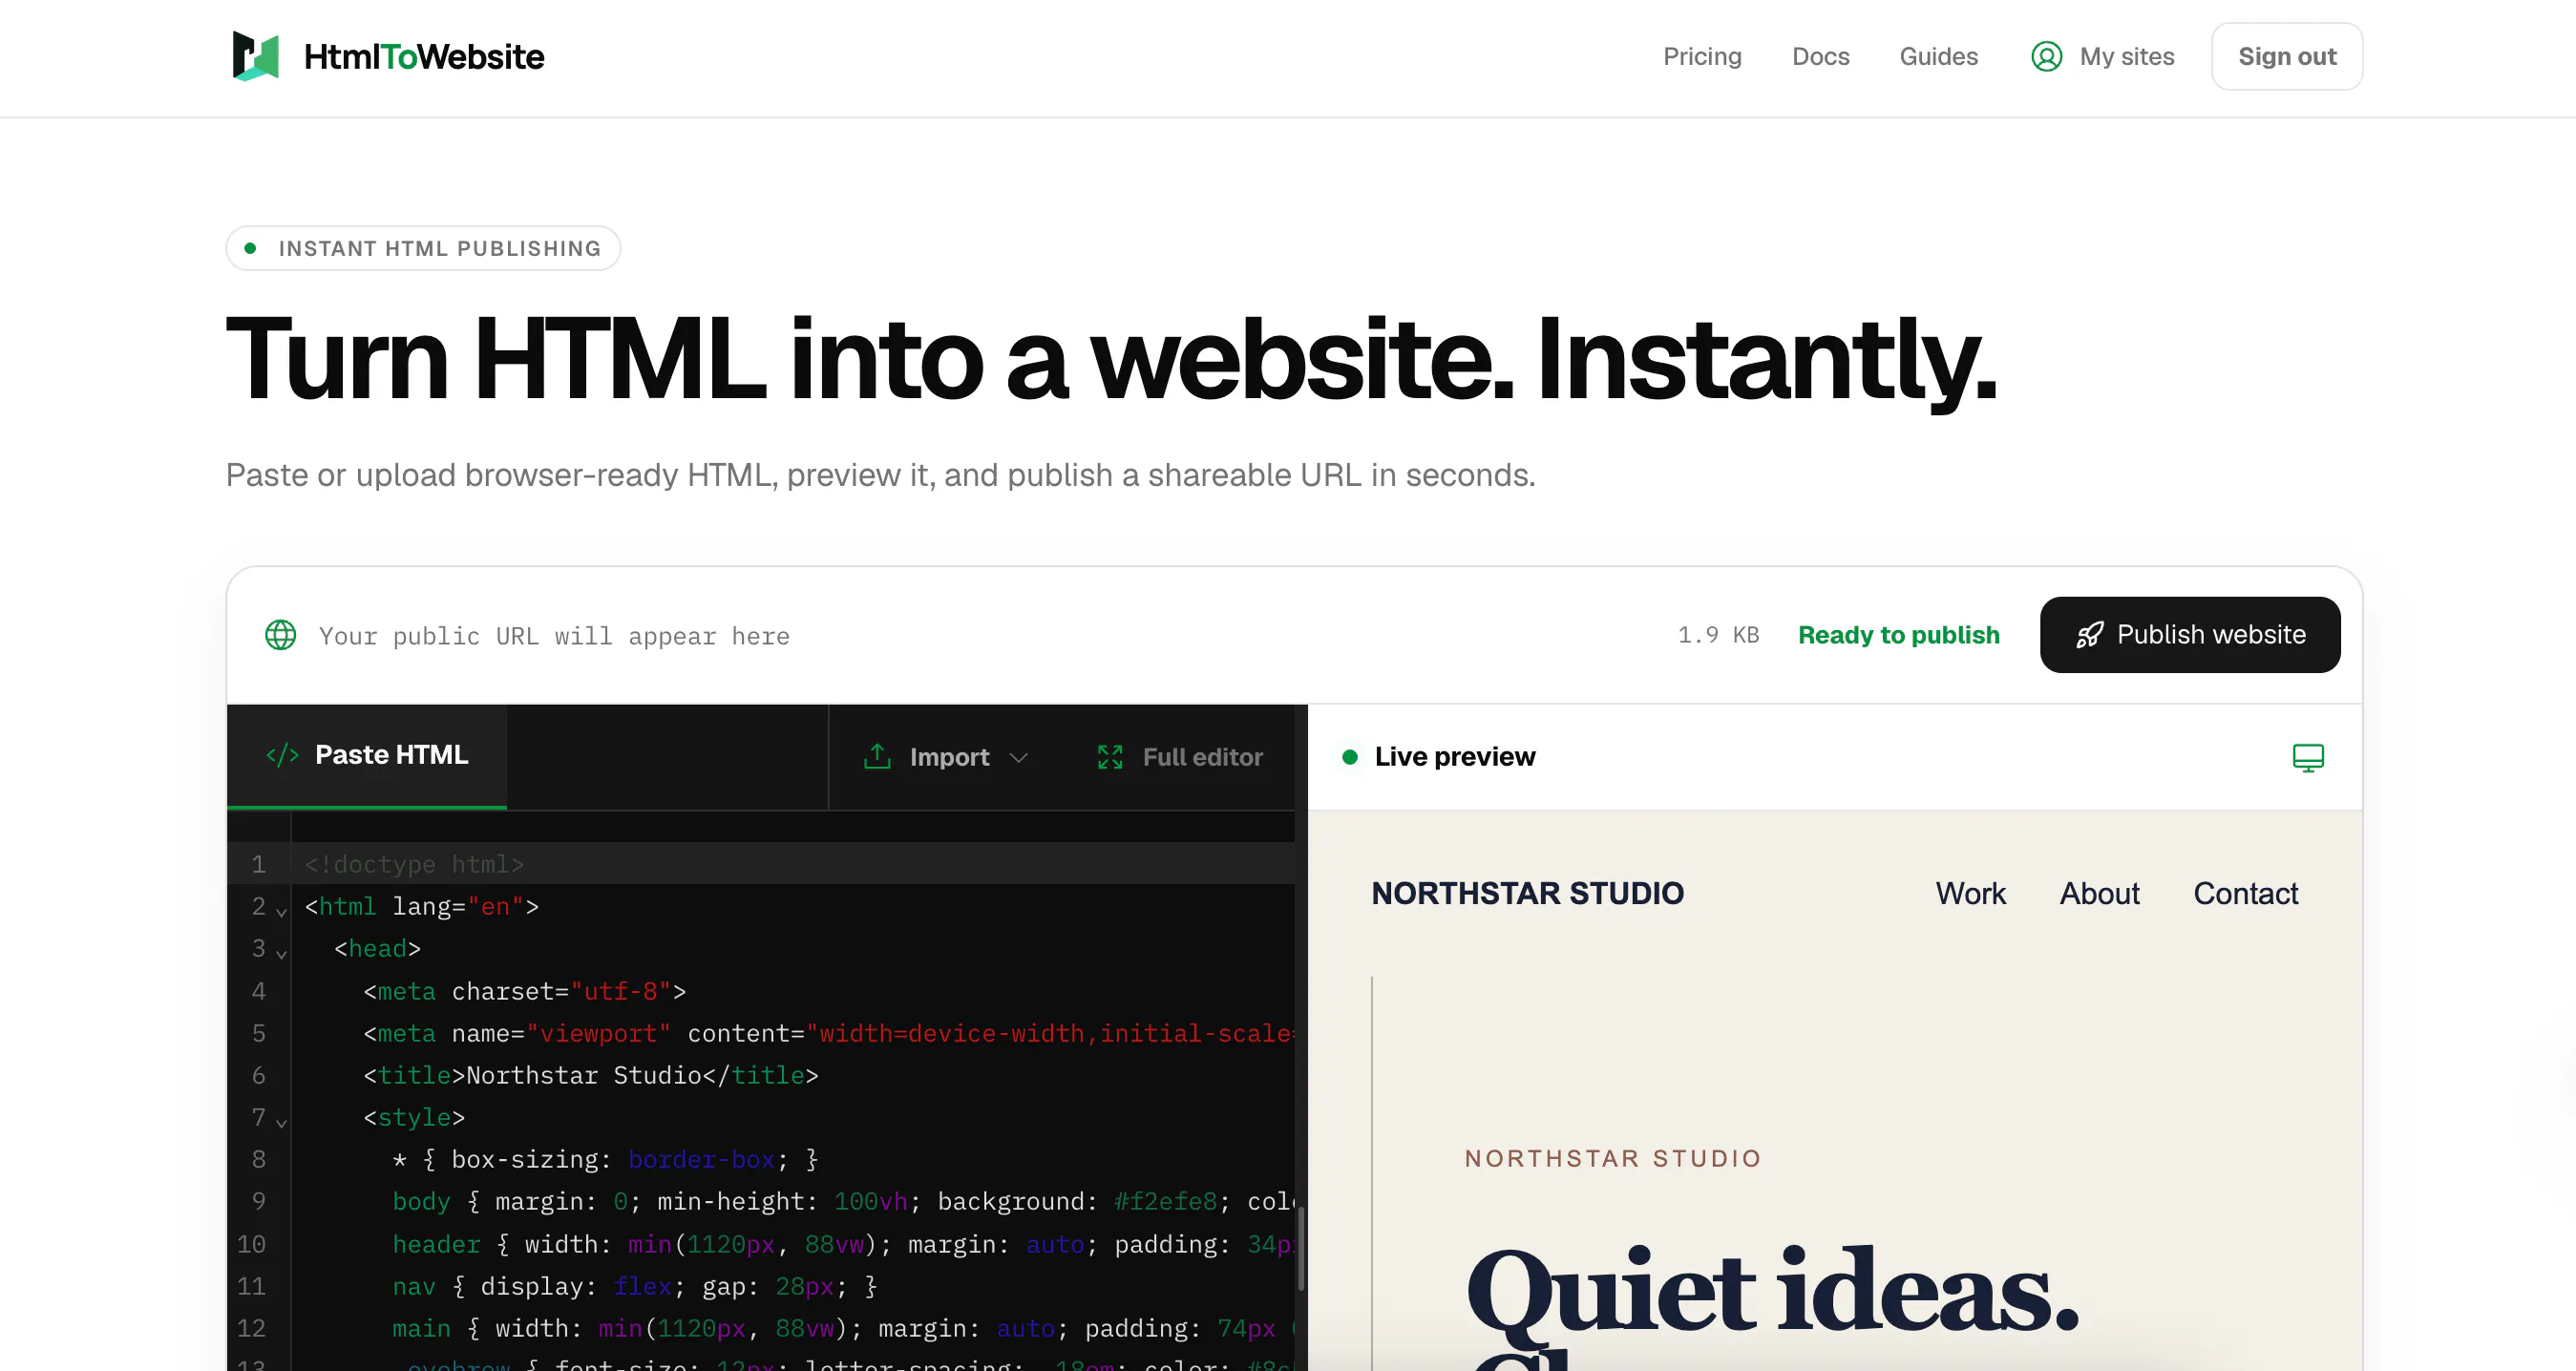2576x1371 pixels.
Task: Click the Contact link in the preview
Action: (x=2245, y=893)
